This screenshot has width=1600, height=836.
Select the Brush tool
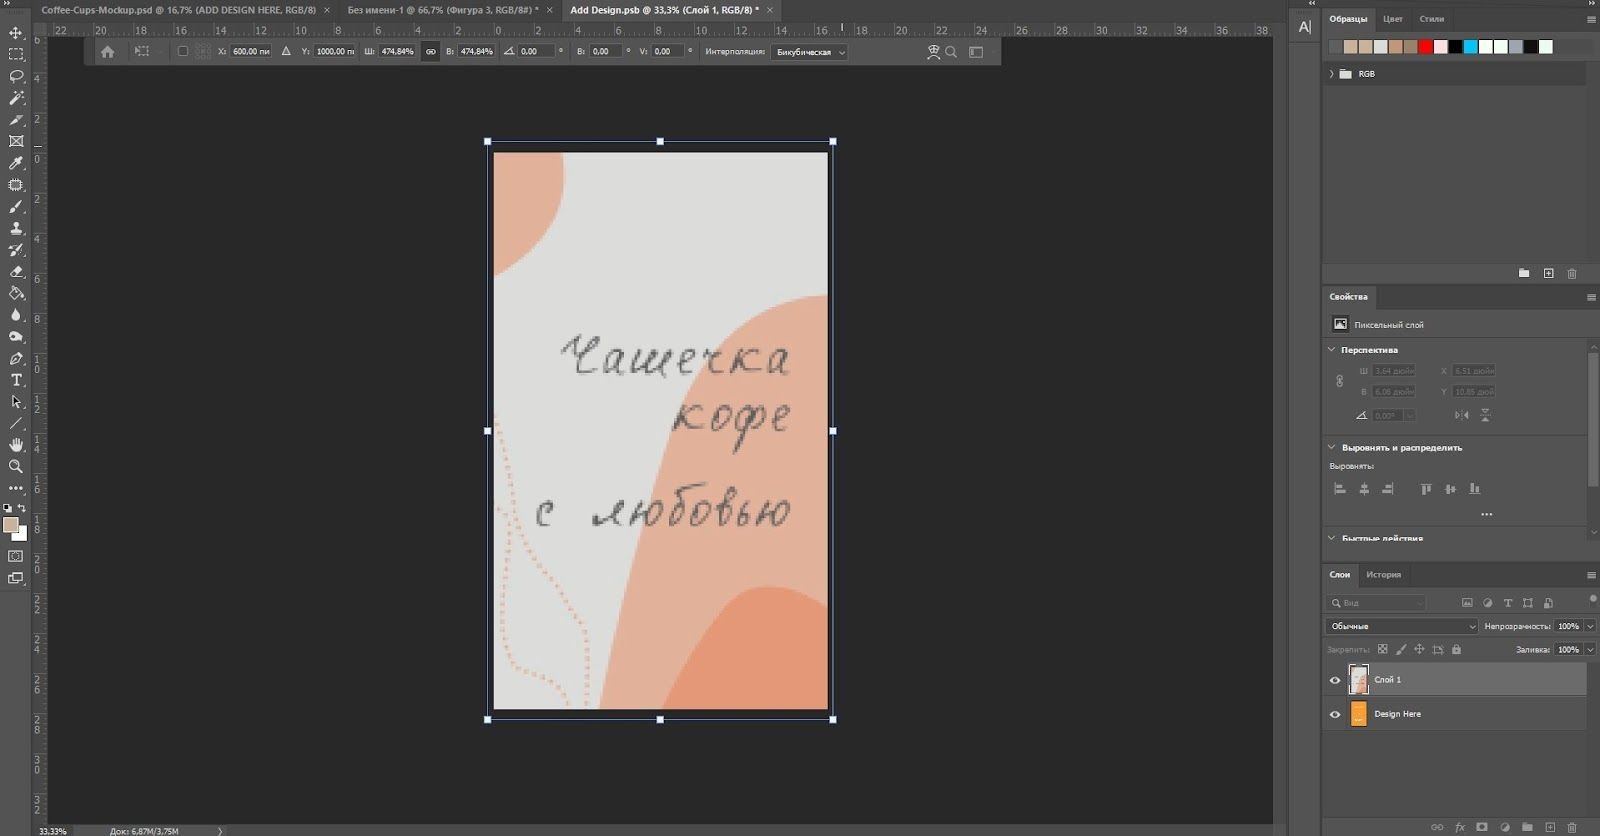pos(16,207)
